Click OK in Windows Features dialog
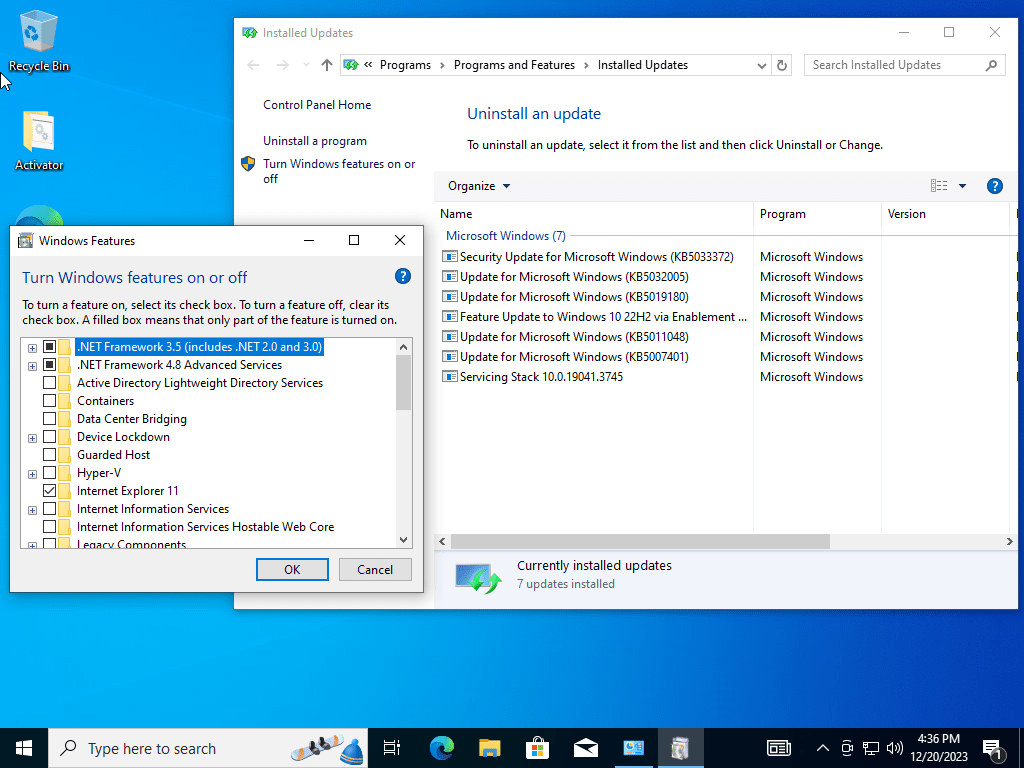 pyautogui.click(x=292, y=569)
